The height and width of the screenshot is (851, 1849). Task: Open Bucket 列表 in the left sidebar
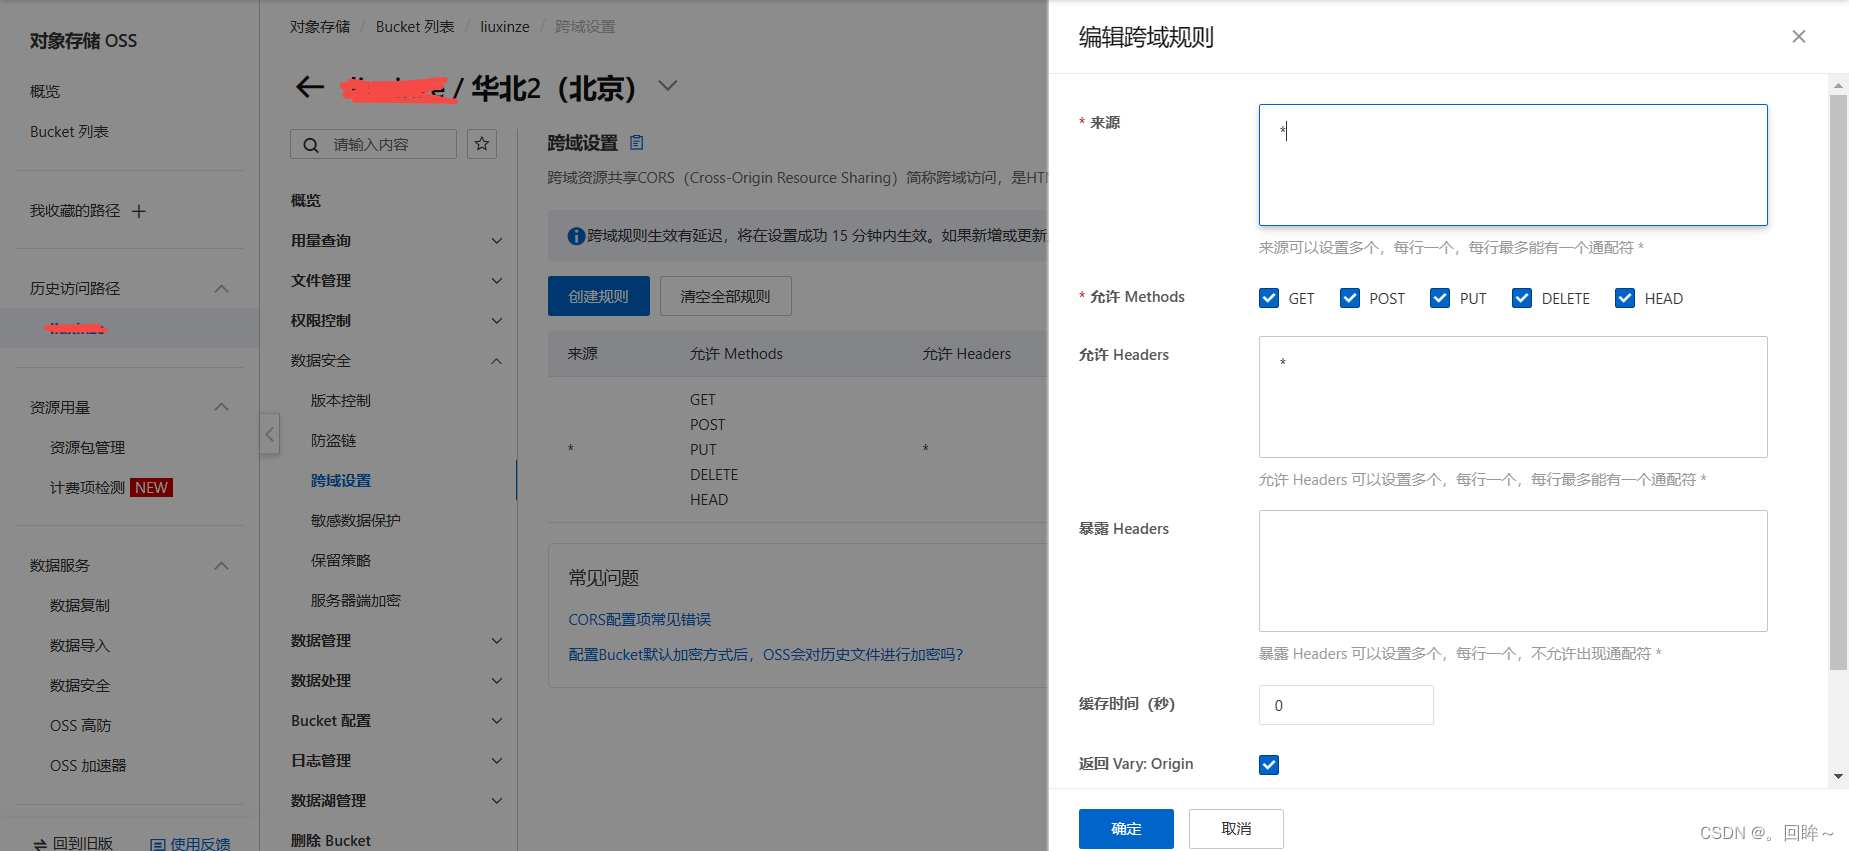[x=69, y=131]
